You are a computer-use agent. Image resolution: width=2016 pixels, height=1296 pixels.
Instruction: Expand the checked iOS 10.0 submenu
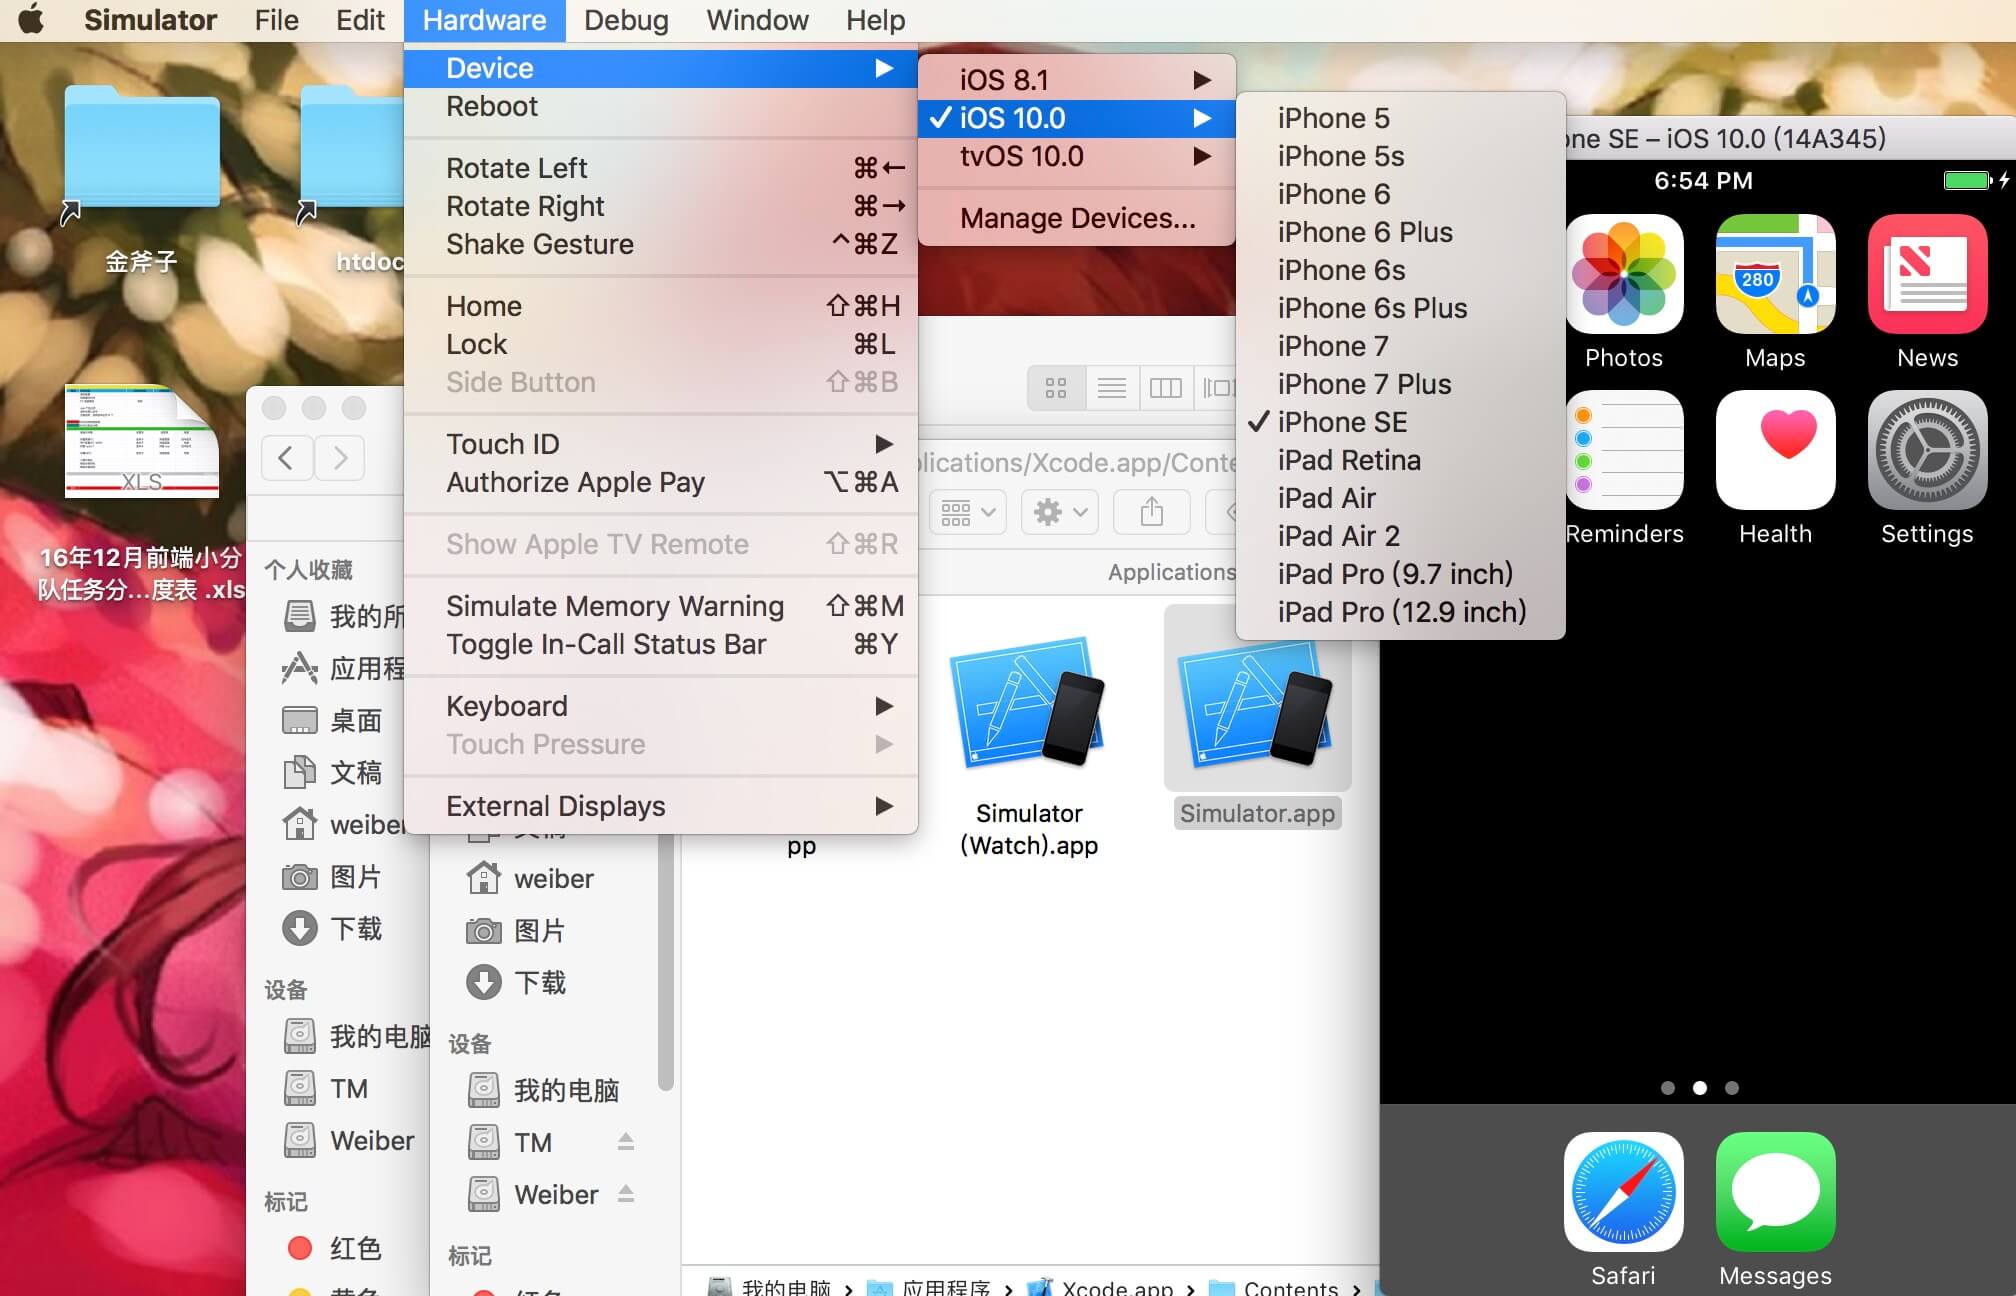click(1077, 118)
